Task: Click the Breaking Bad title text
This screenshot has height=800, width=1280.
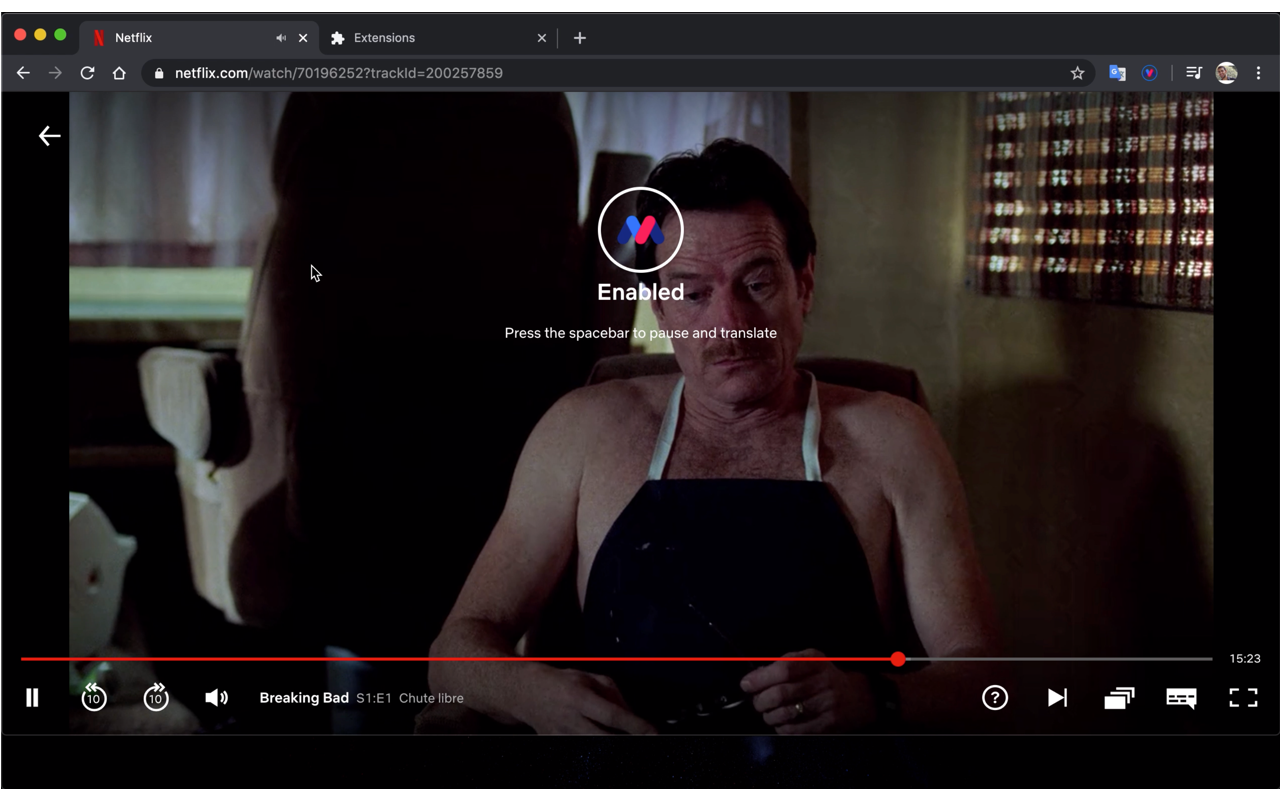Action: pos(304,698)
